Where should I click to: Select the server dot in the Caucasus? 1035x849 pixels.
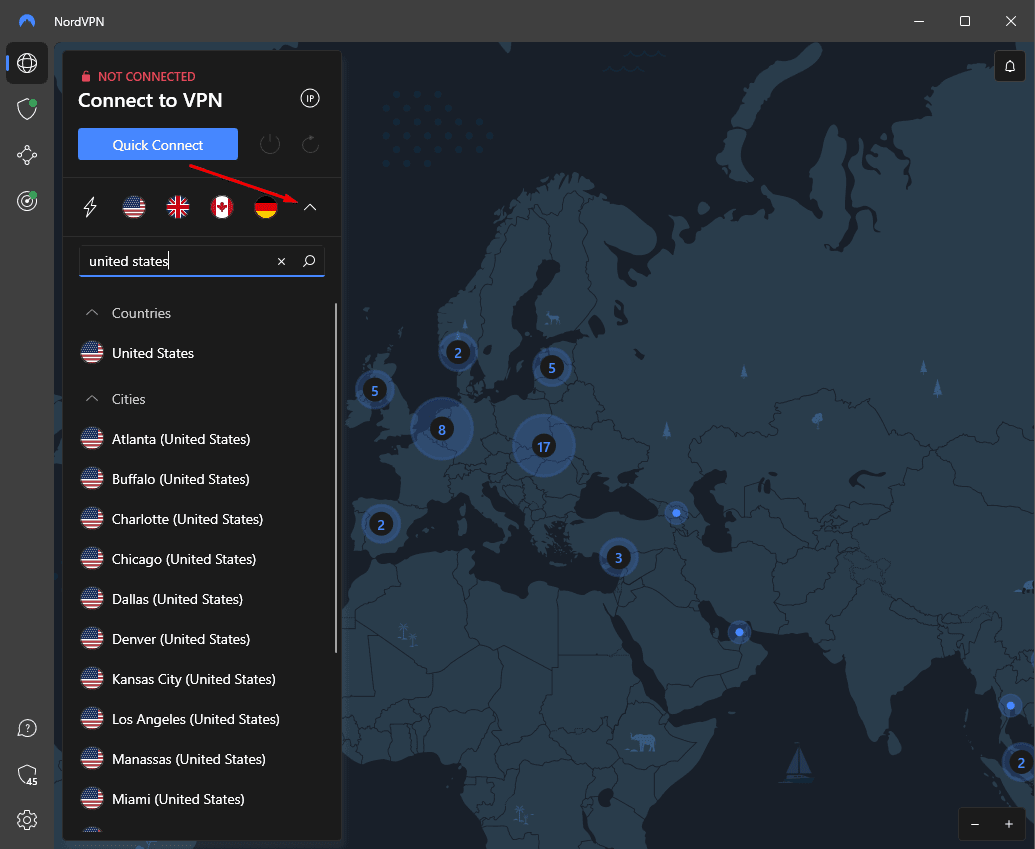pos(676,513)
